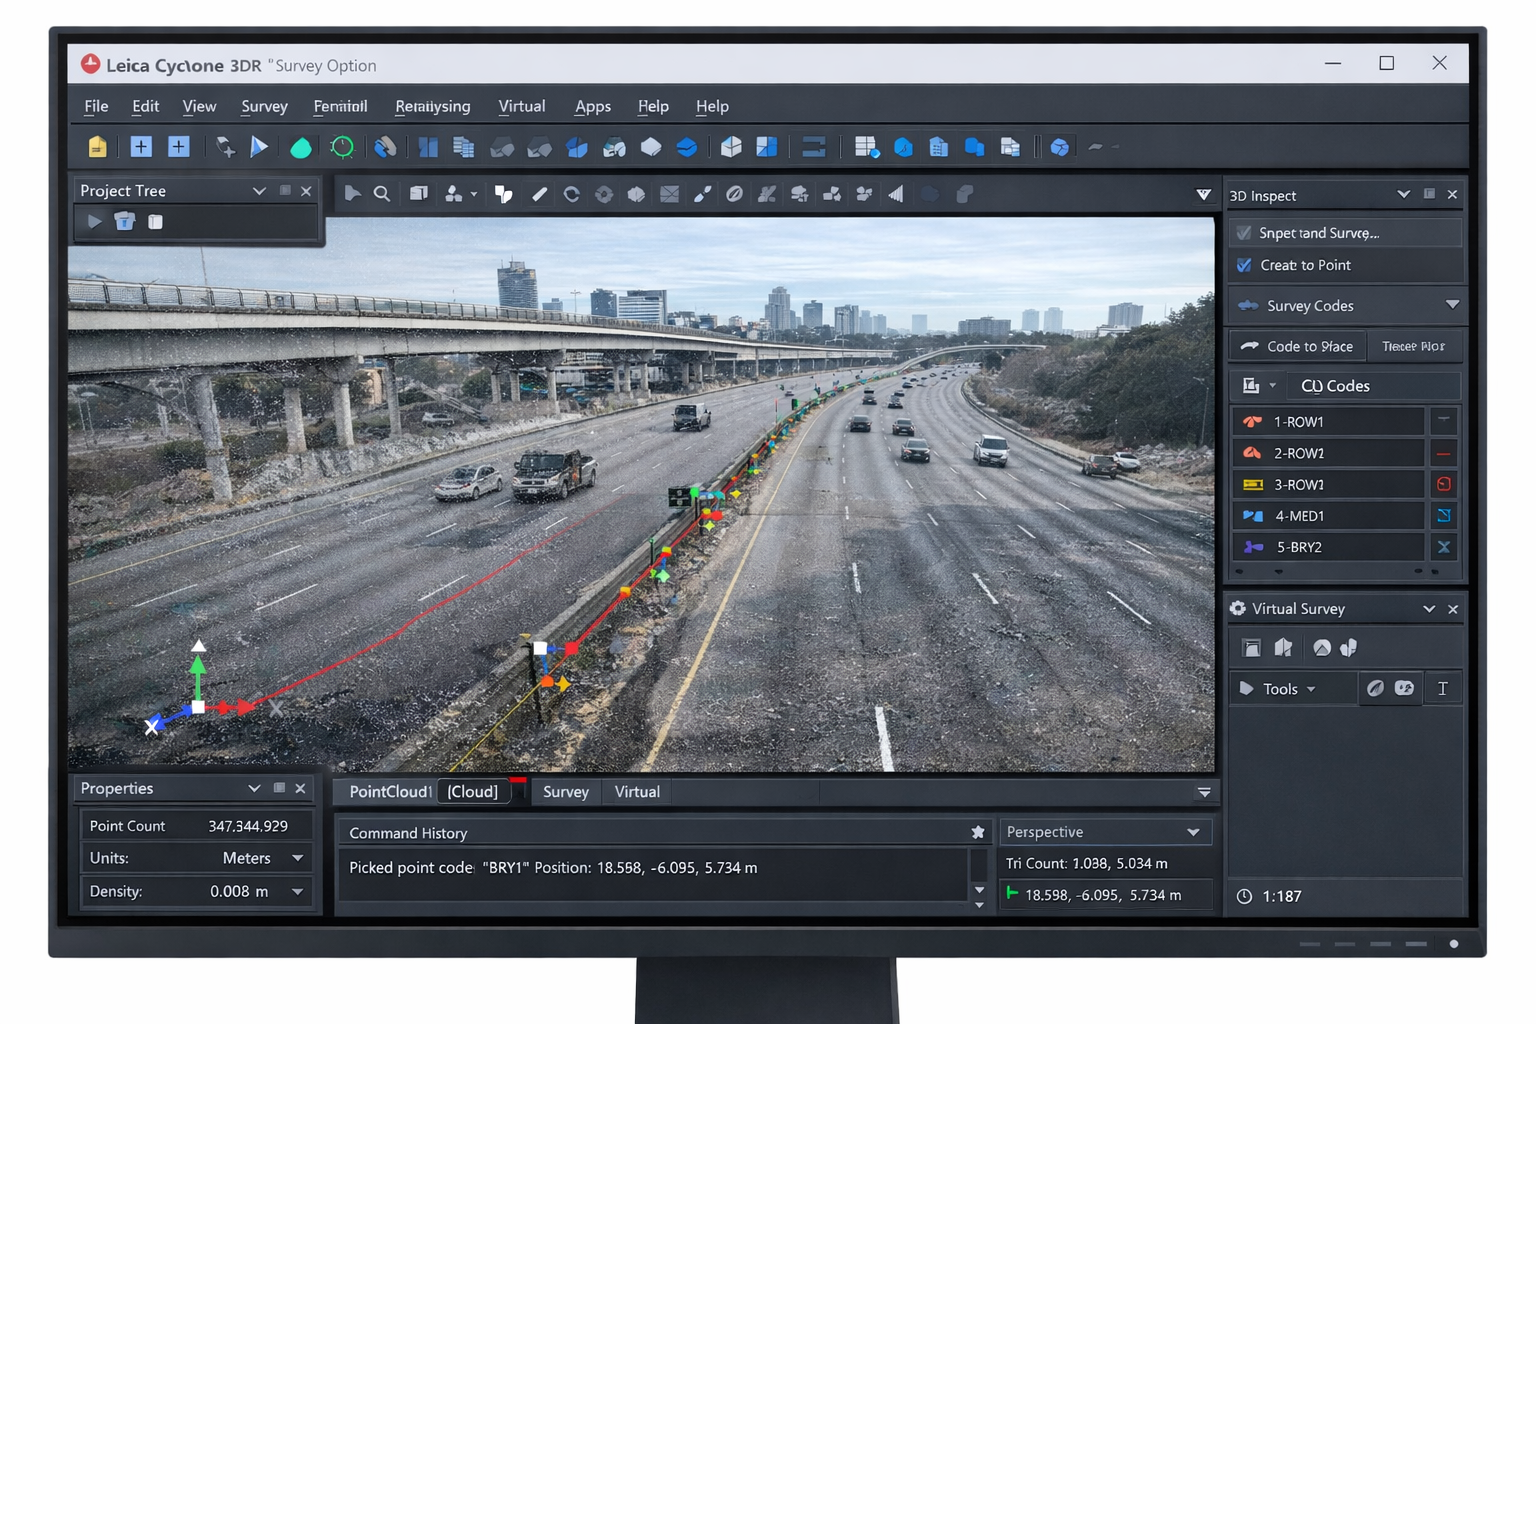Click the envelope icon in viewport toolbar
Screen dimensions: 1536x1536
[669, 194]
